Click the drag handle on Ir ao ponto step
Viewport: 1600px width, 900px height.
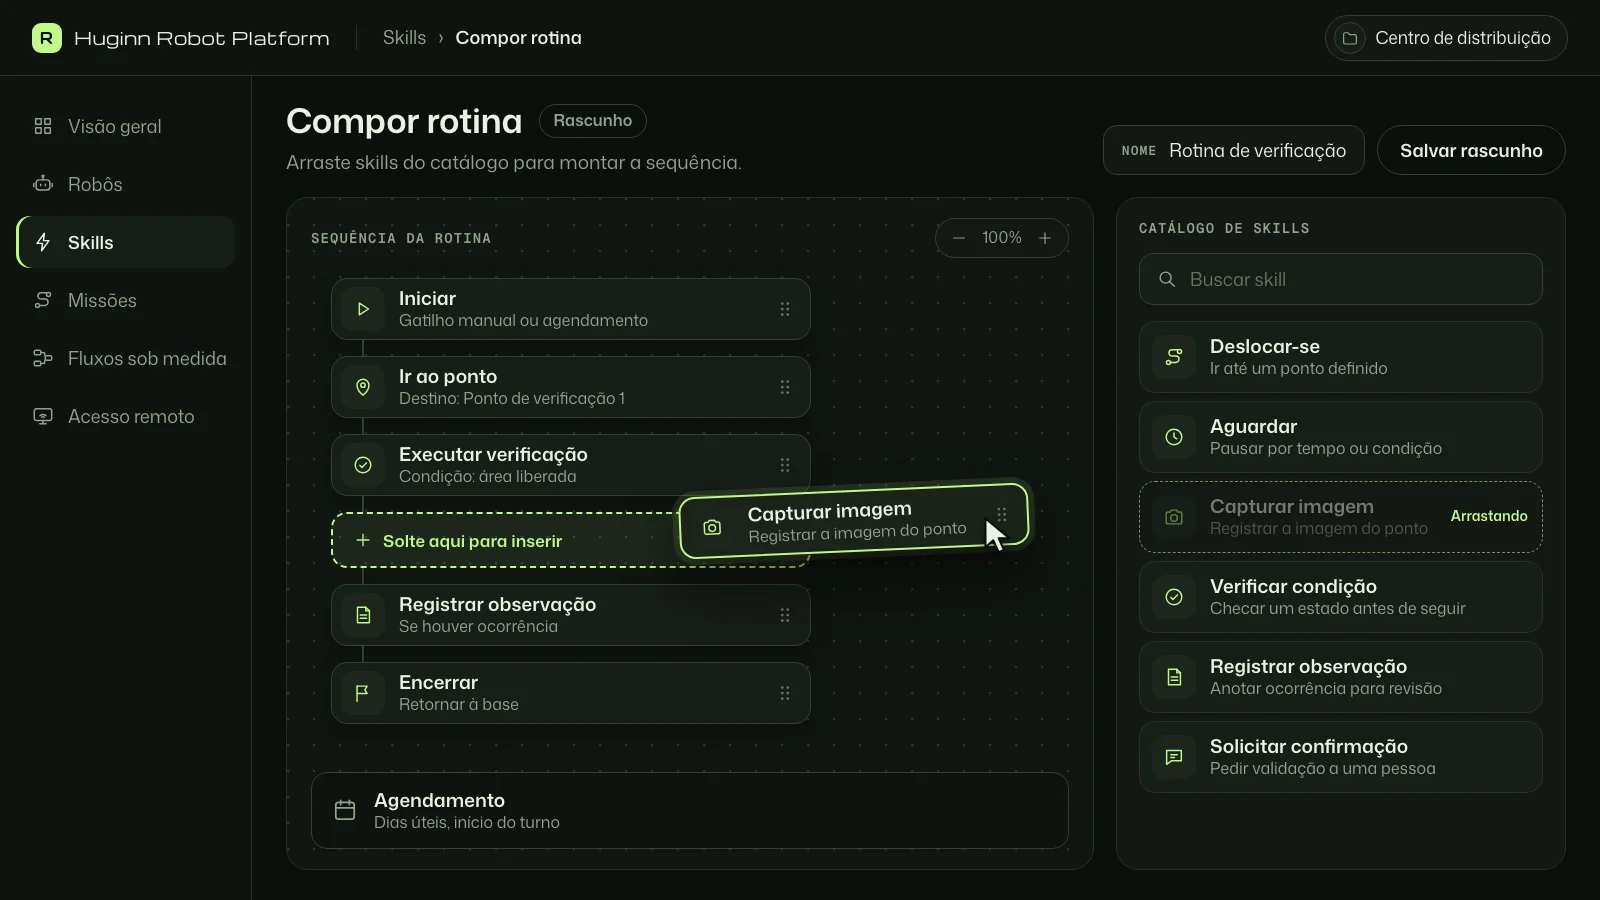point(785,387)
